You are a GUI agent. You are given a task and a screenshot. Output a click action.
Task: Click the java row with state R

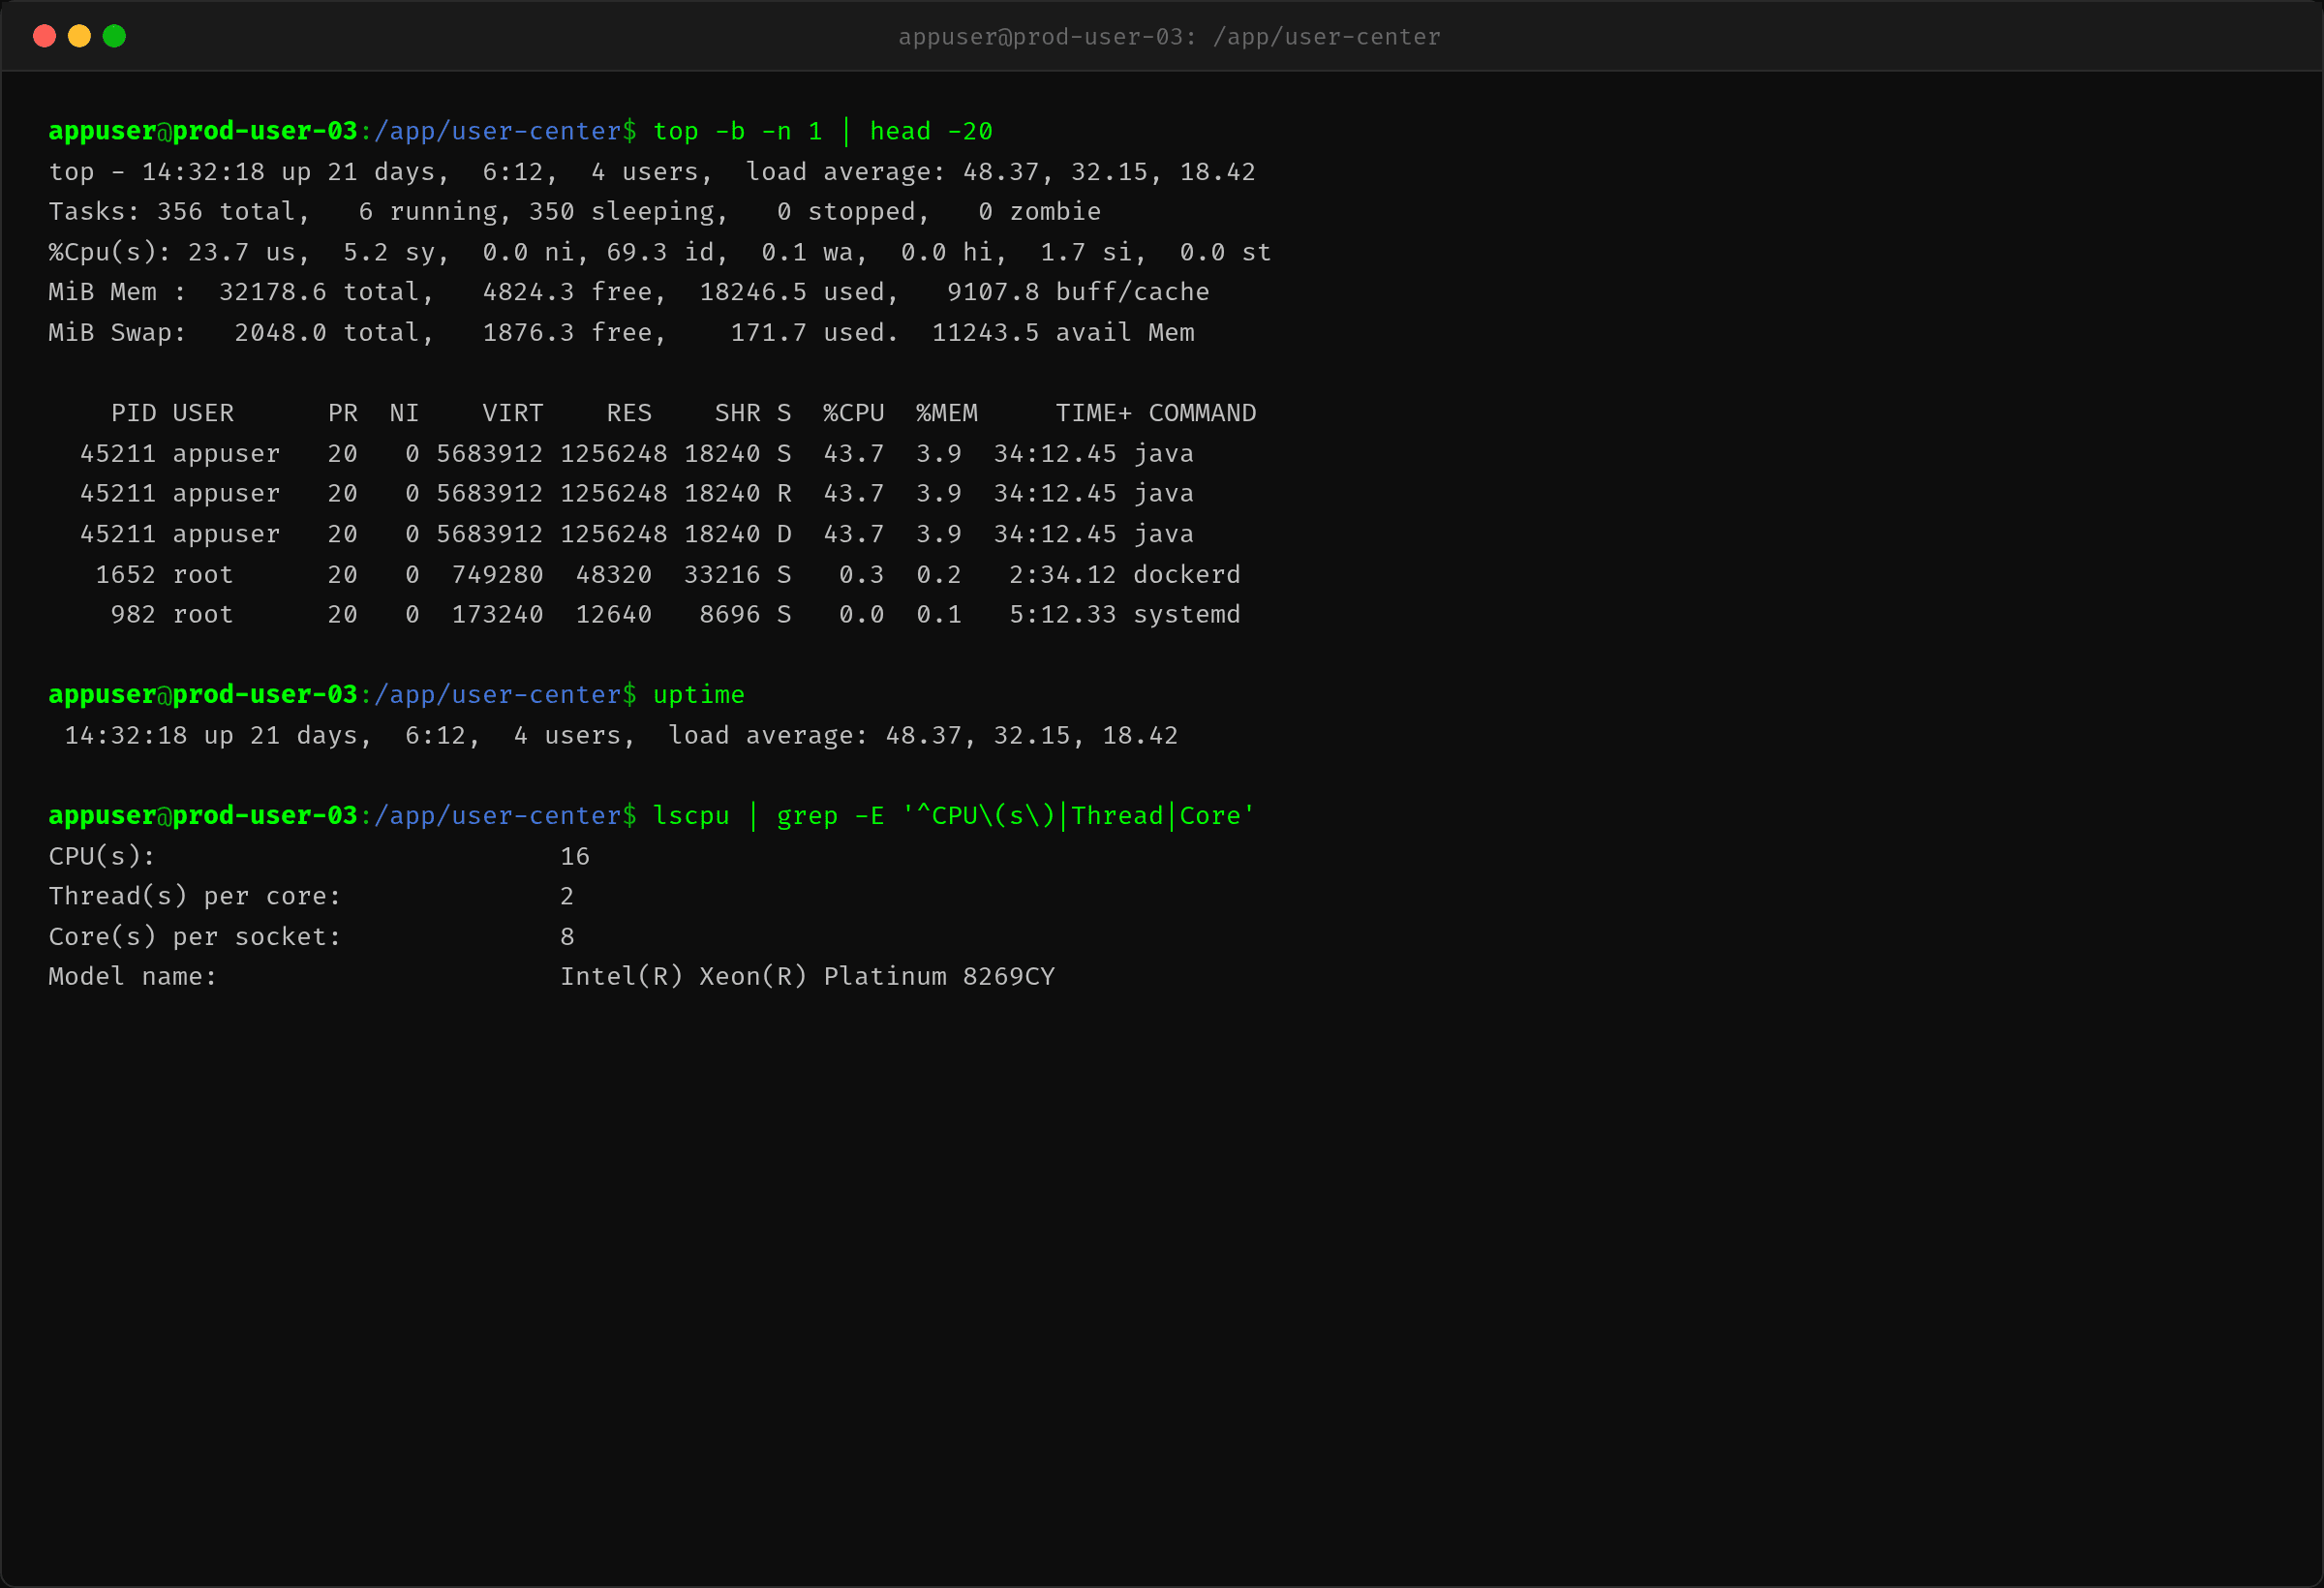637,494
